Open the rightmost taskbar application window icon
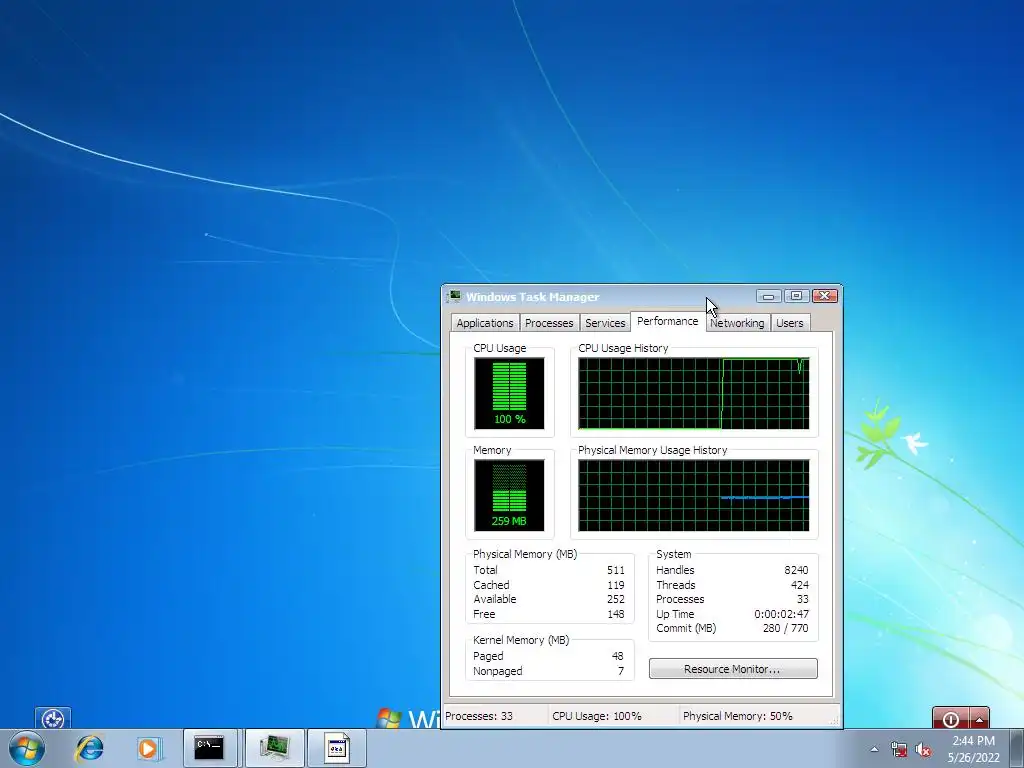Screen dimensions: 1024x768 [x=336, y=748]
